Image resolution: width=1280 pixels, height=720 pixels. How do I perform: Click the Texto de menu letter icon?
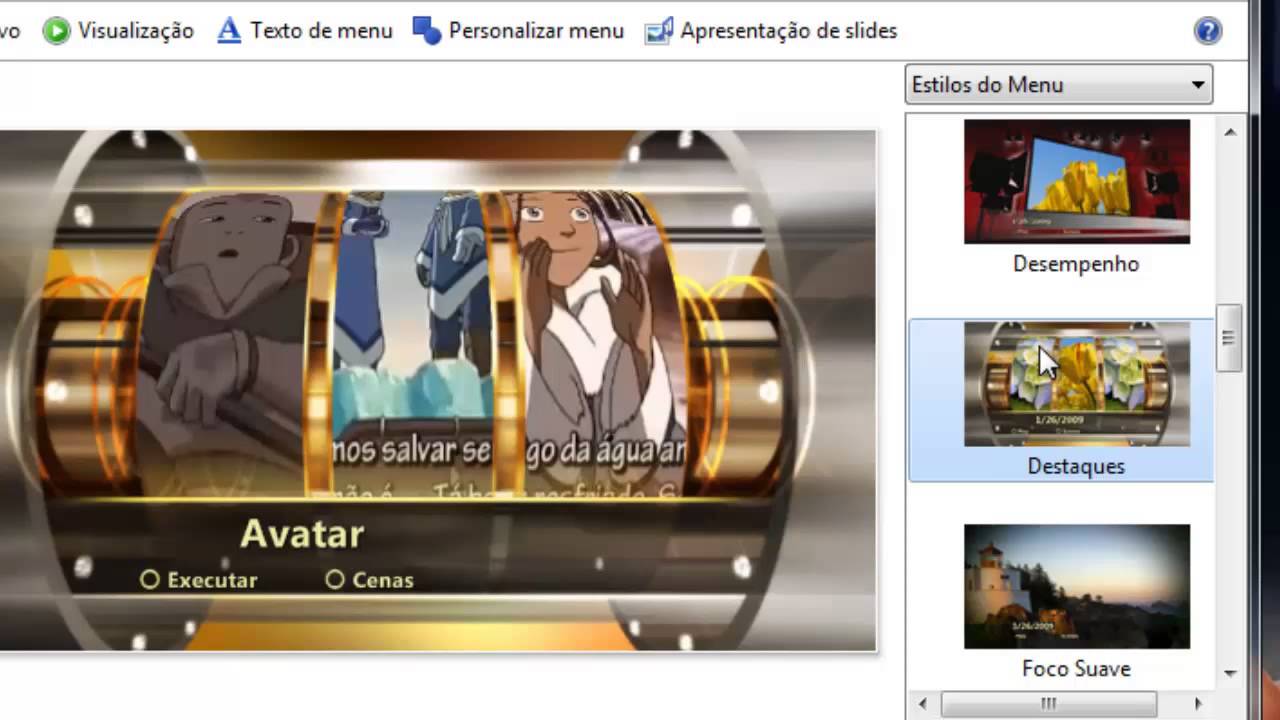coord(229,31)
